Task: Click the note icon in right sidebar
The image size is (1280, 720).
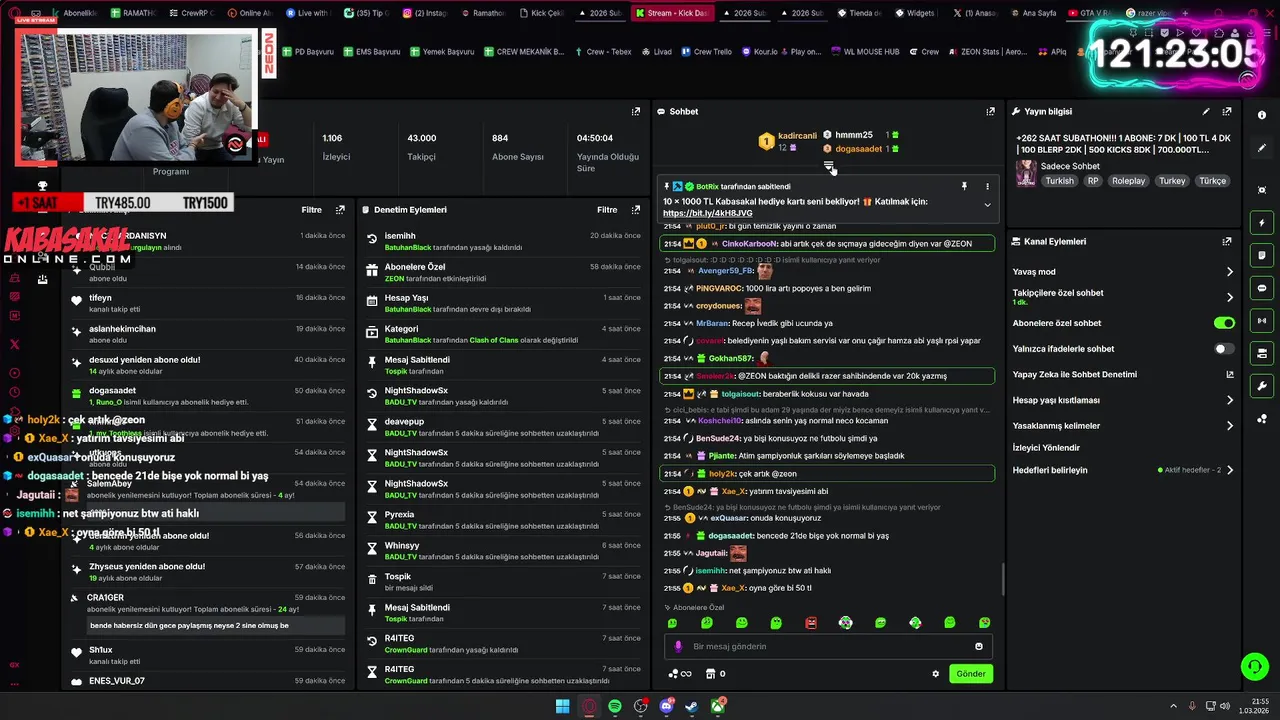Action: (1262, 256)
